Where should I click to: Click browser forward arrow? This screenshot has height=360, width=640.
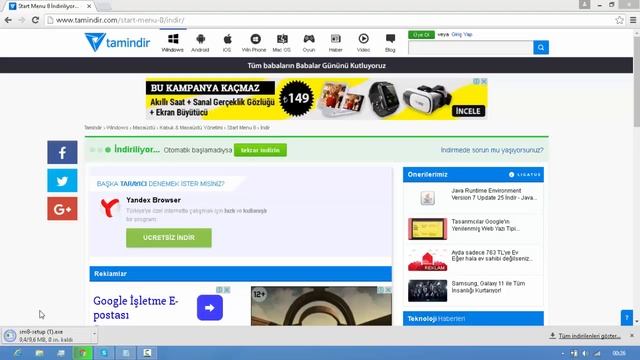pos(22,20)
